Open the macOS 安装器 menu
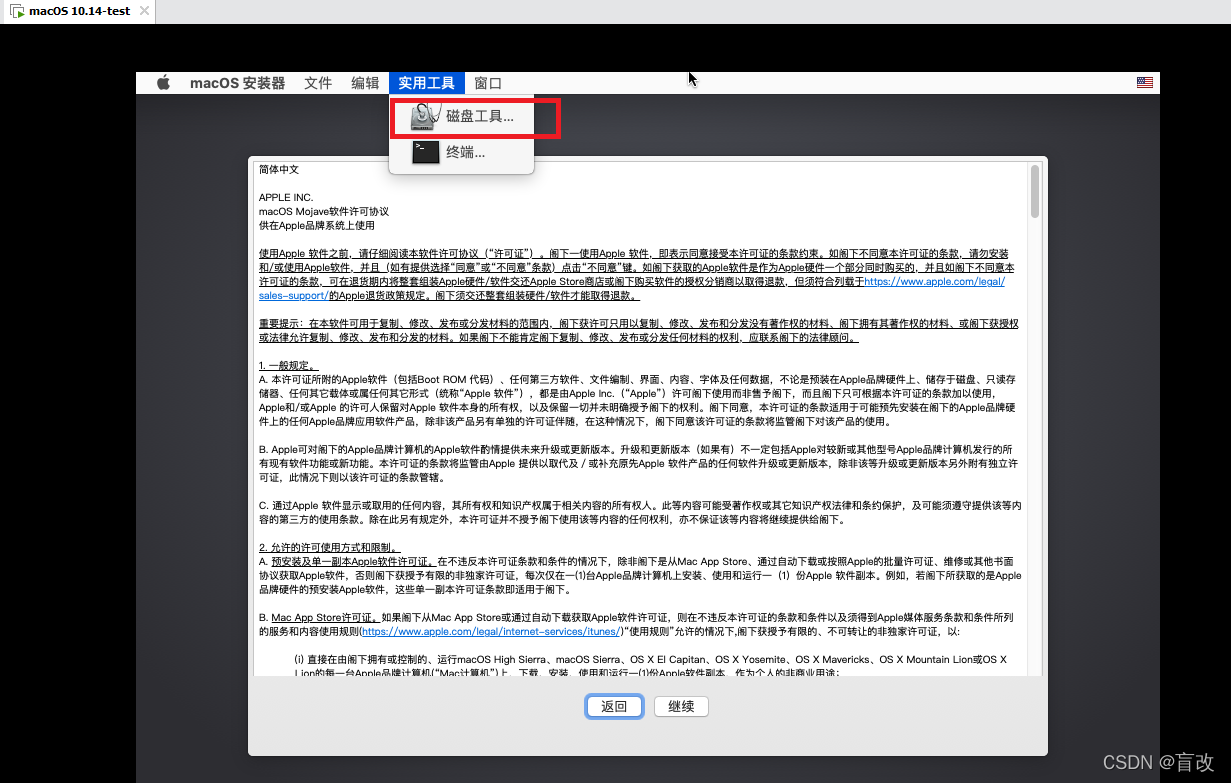This screenshot has height=783, width=1231. [x=237, y=83]
